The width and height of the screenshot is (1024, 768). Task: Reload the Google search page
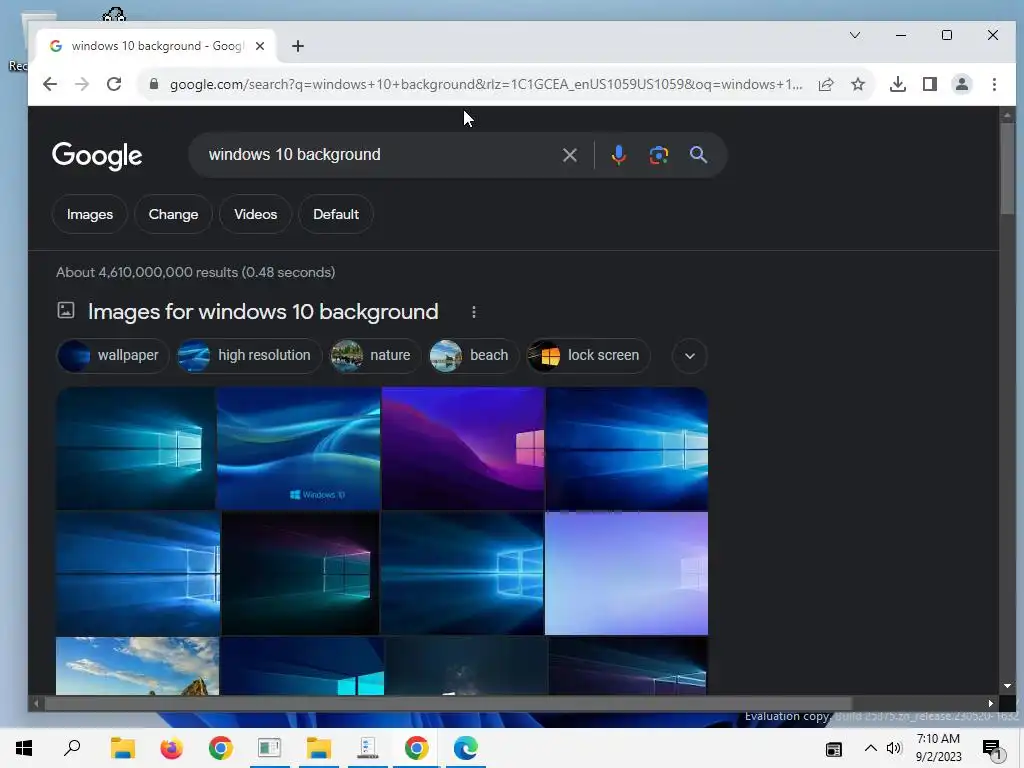(114, 84)
